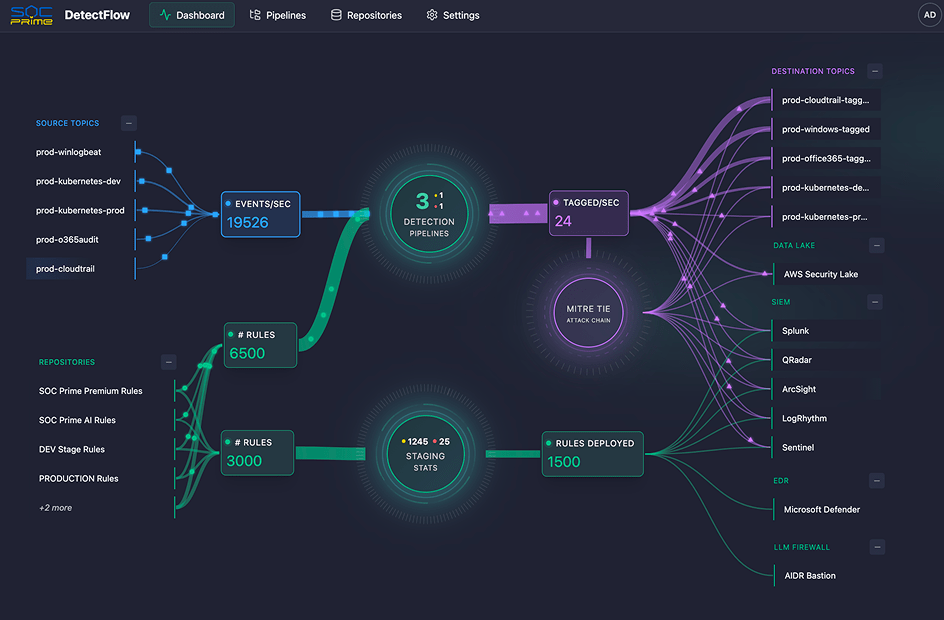Select the MITRE TIE Attack Chain node
Screen dimensions: 944x620
click(588, 313)
